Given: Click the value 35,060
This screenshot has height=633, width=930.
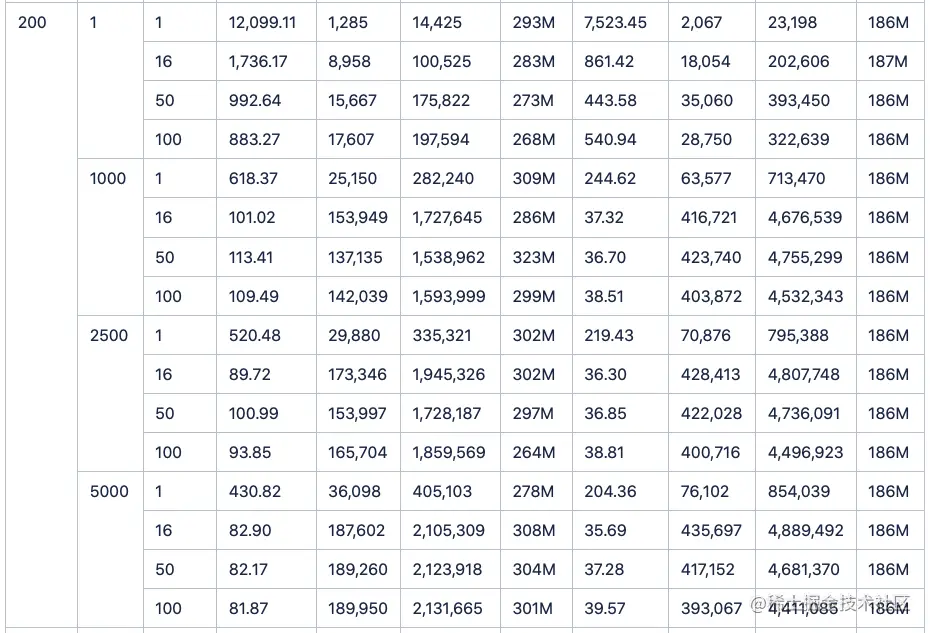Looking at the screenshot, I should pyautogui.click(x=706, y=100).
